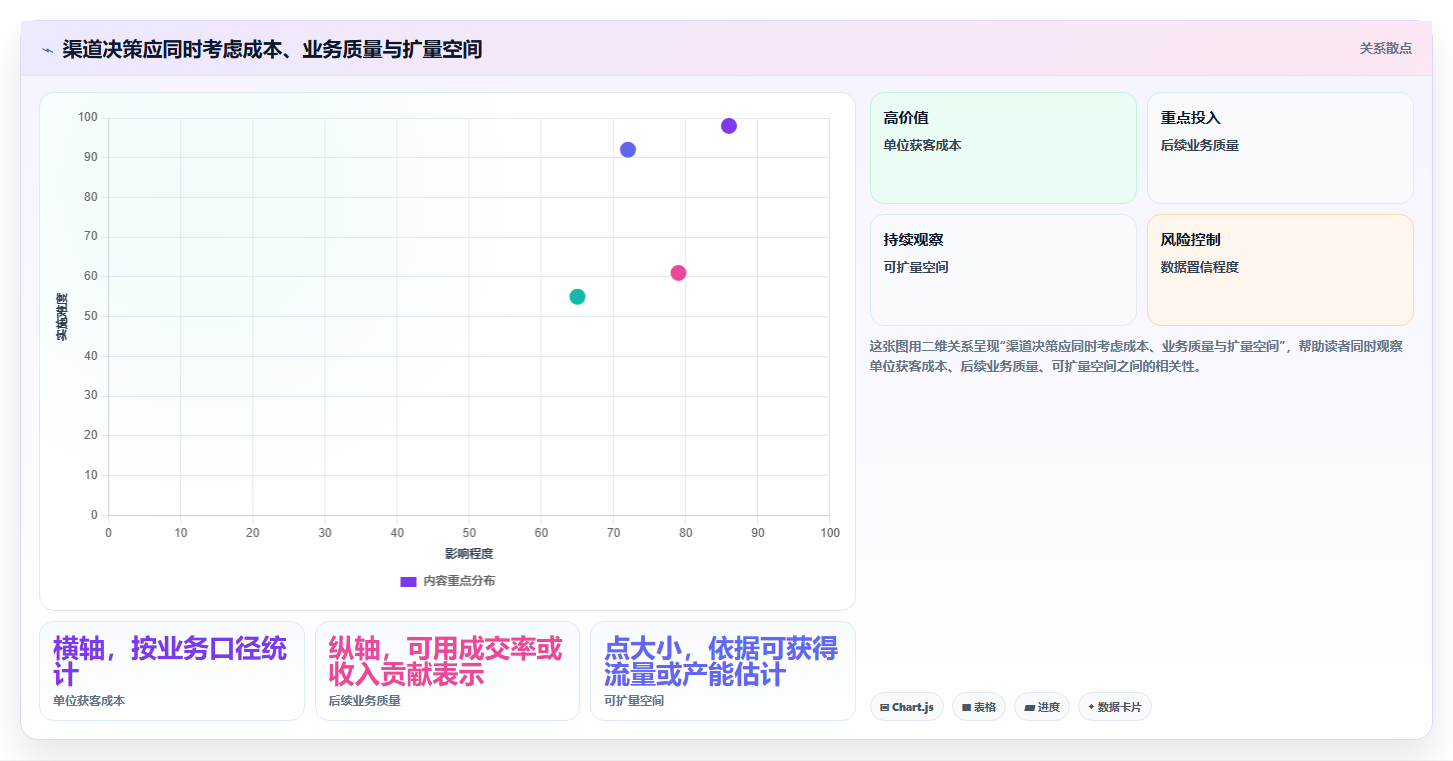
Task: Select the 重点投入 card
Action: point(1280,148)
